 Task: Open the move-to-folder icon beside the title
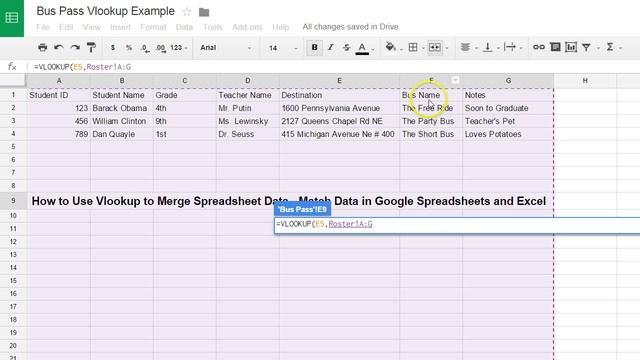click(x=204, y=12)
